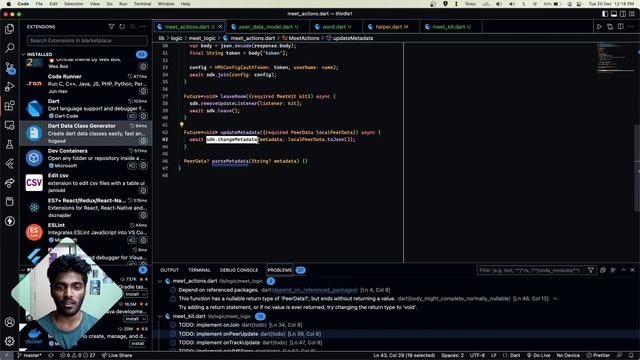The image size is (640, 360).
Task: Click Go Live in status bar
Action: click(538, 356)
